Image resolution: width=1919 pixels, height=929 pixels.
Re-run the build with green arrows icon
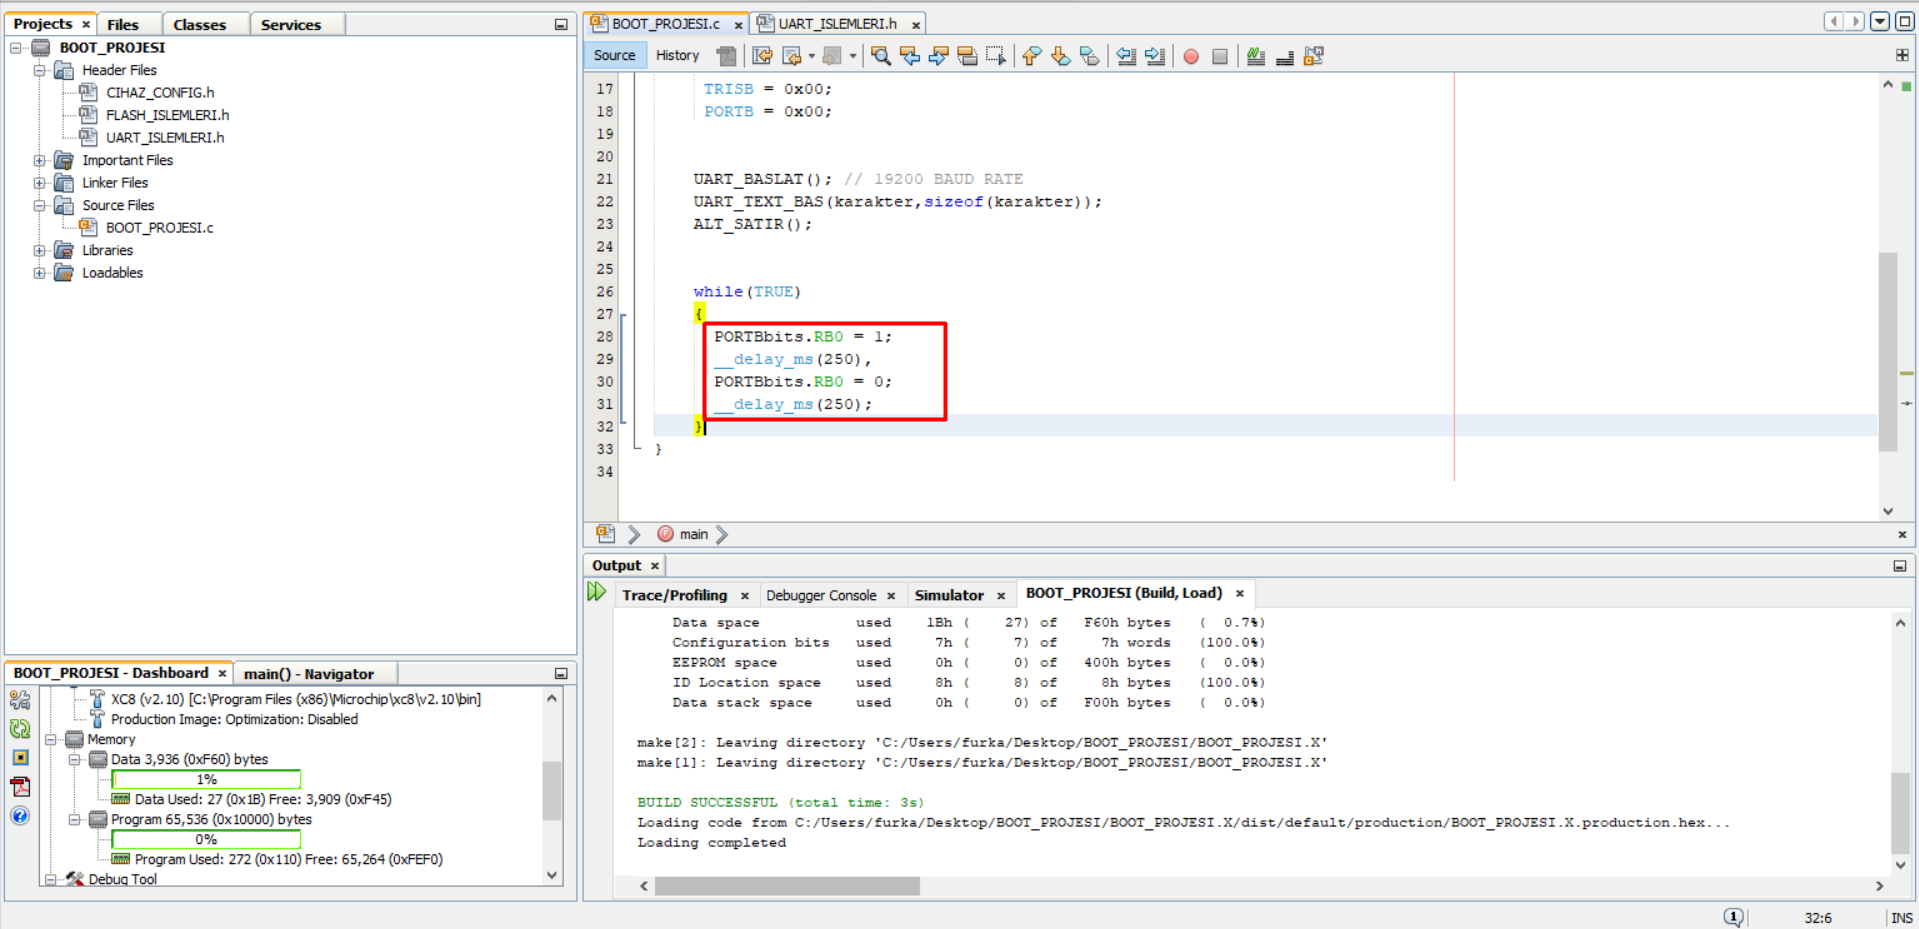[597, 592]
